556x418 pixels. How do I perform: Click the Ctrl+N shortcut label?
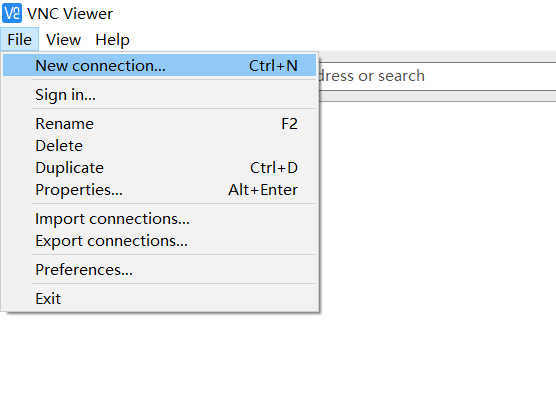pyautogui.click(x=273, y=66)
